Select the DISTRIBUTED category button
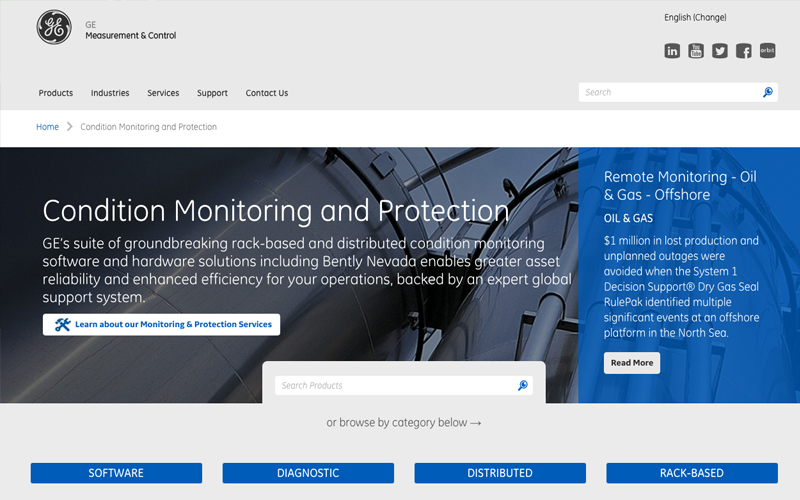 click(x=500, y=473)
